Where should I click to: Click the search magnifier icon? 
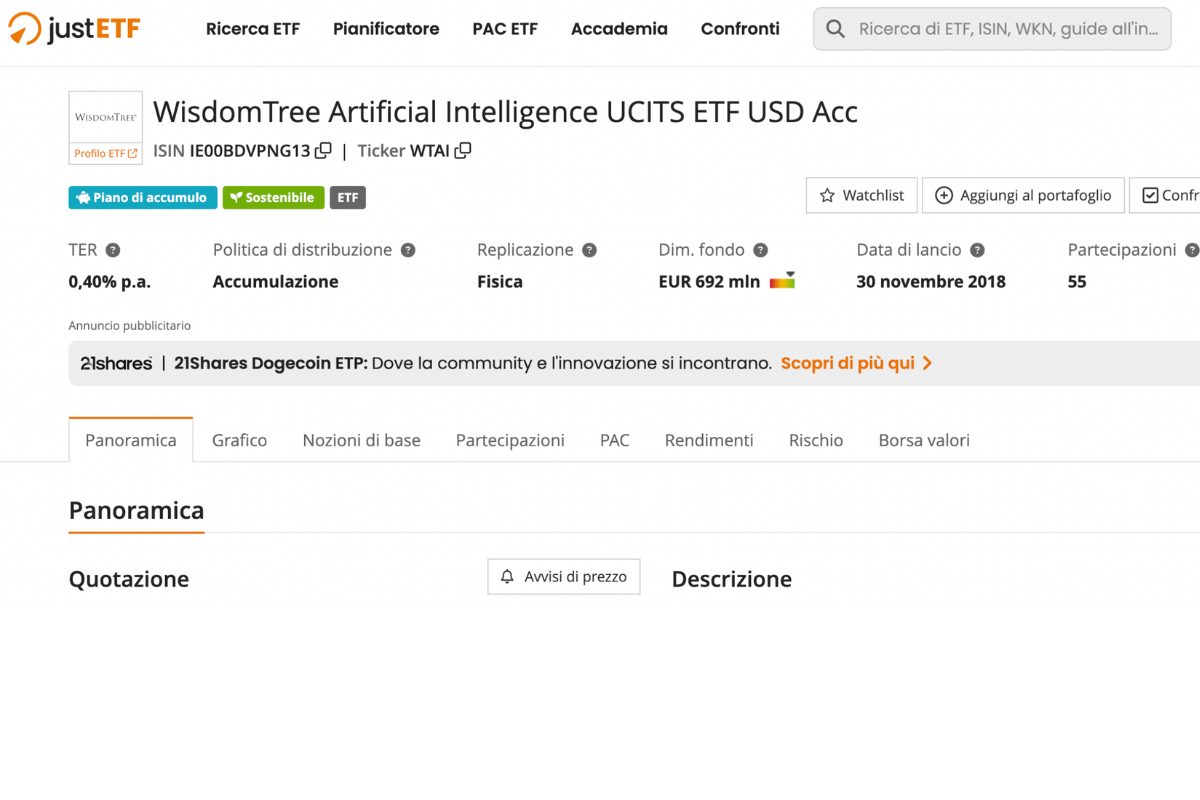(x=836, y=29)
